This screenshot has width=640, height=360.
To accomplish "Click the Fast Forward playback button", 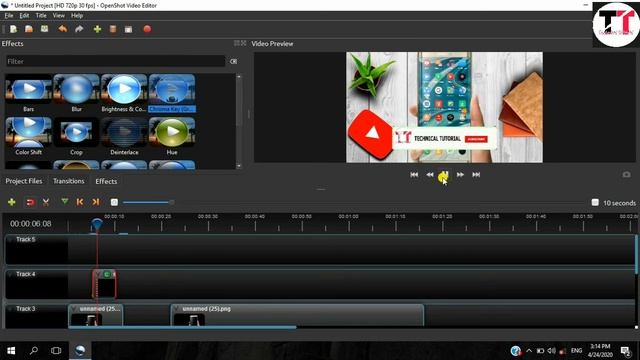I will [460, 175].
